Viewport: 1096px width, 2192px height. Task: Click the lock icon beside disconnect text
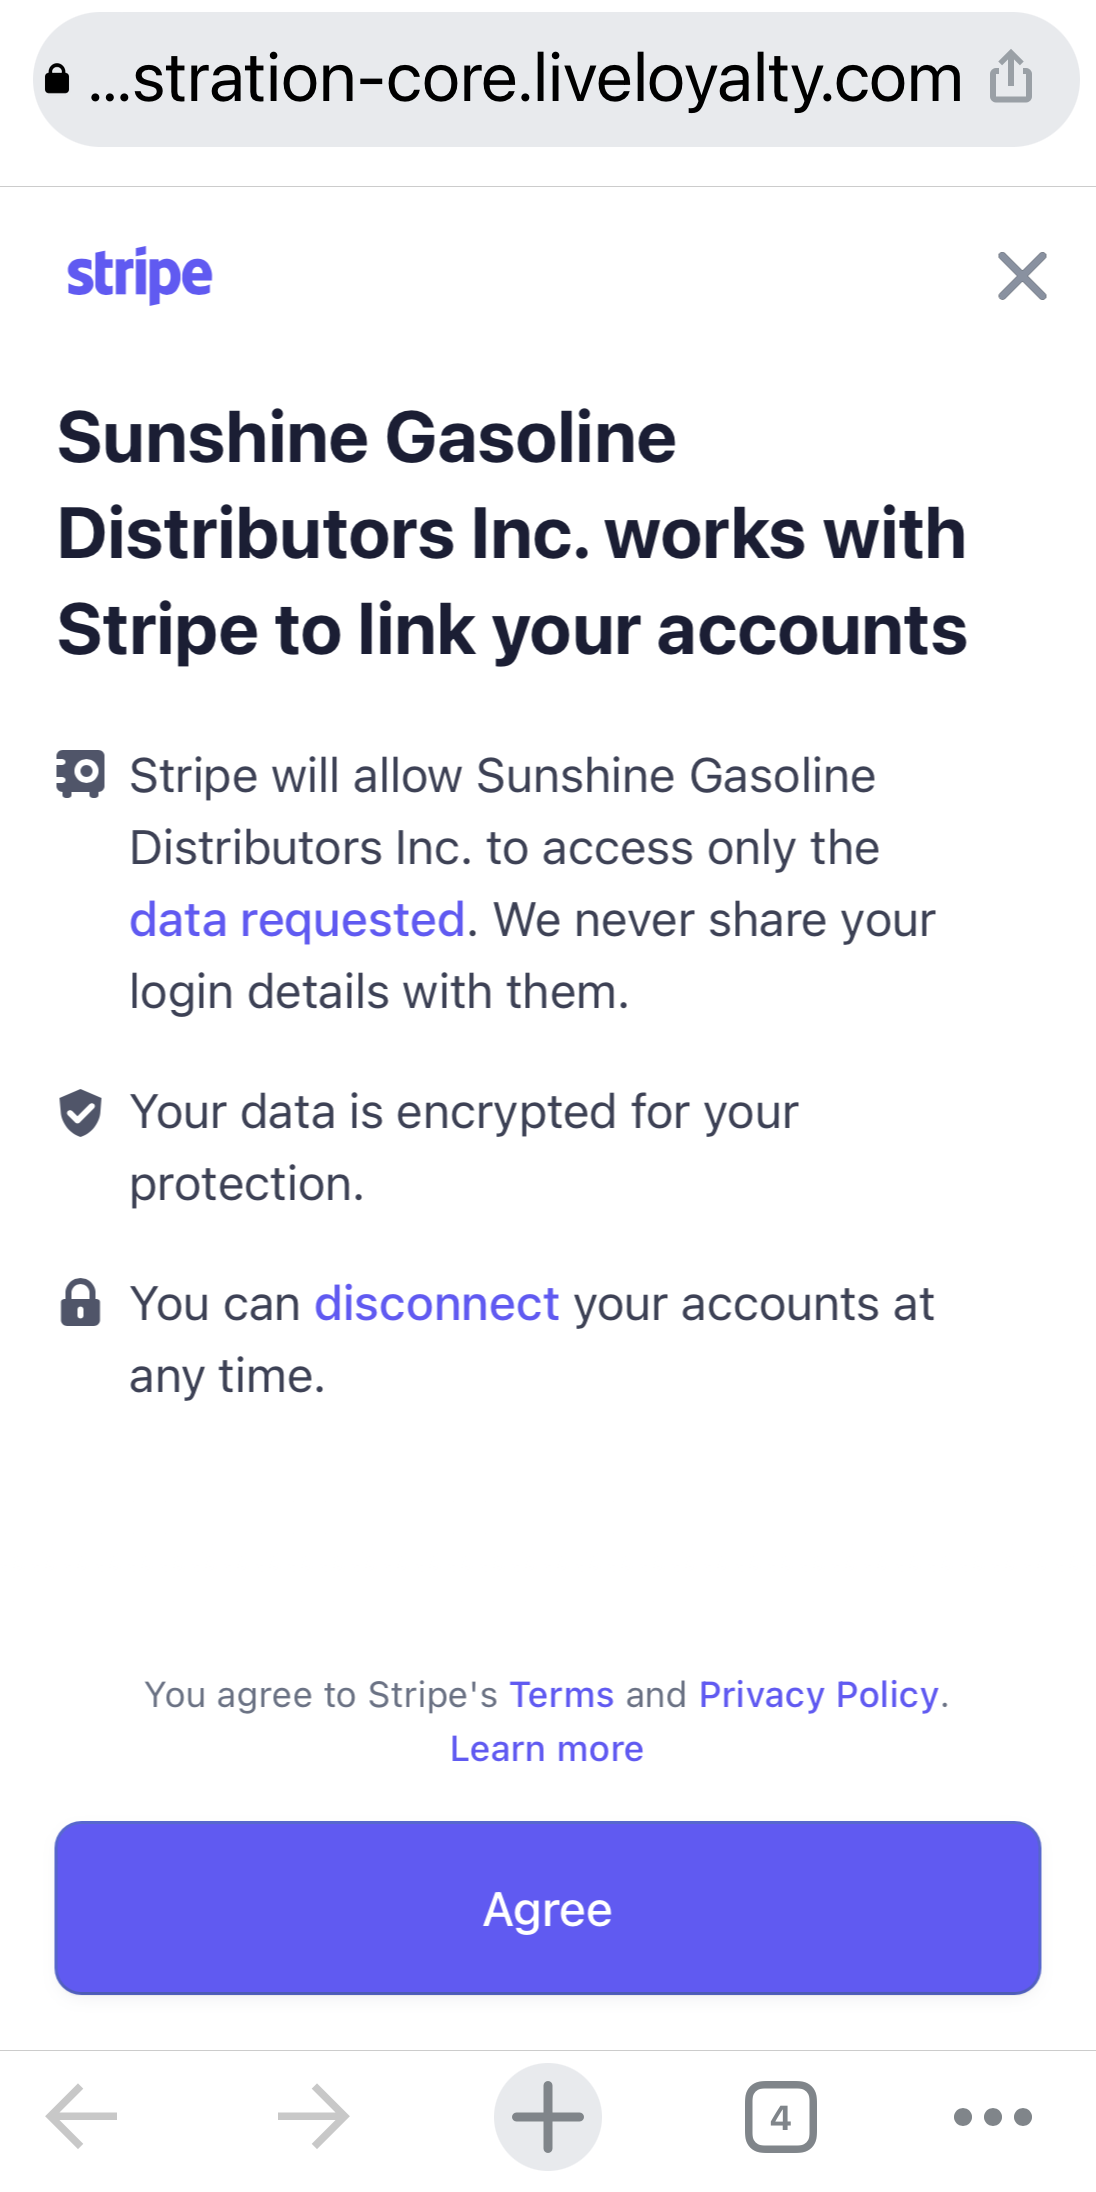pyautogui.click(x=80, y=1303)
